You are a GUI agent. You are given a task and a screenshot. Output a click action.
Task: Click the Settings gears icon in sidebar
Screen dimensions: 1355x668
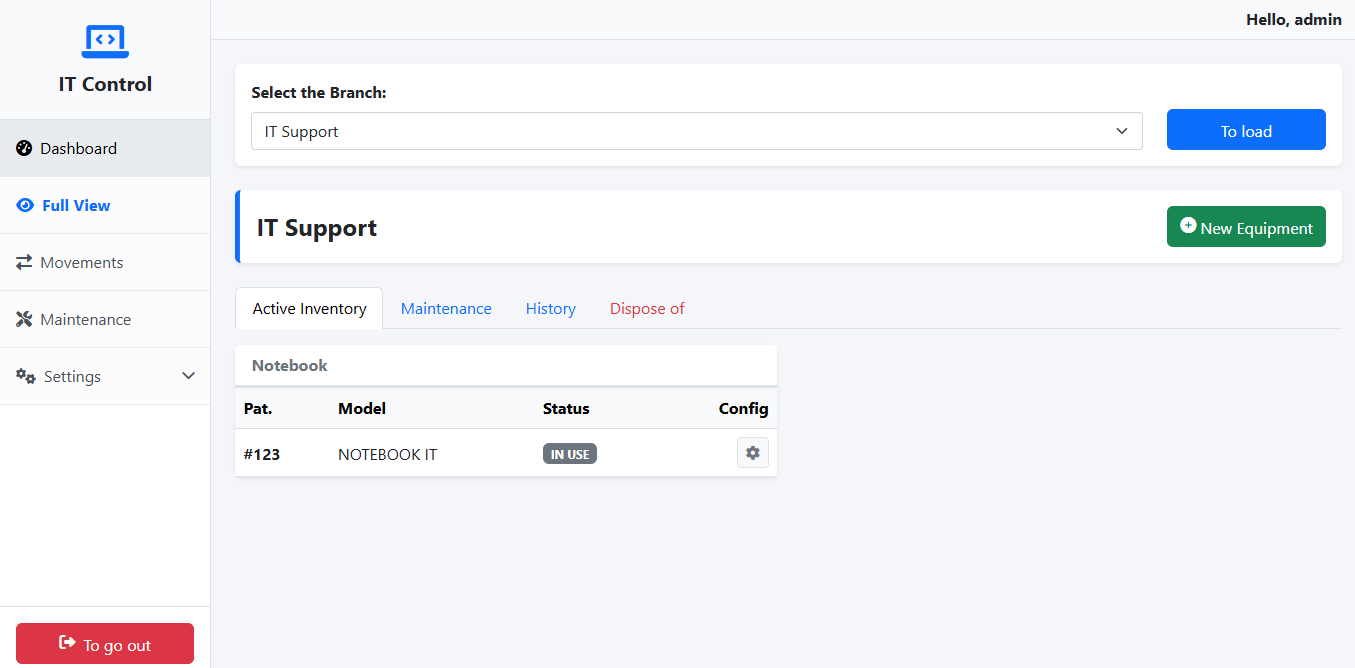26,377
